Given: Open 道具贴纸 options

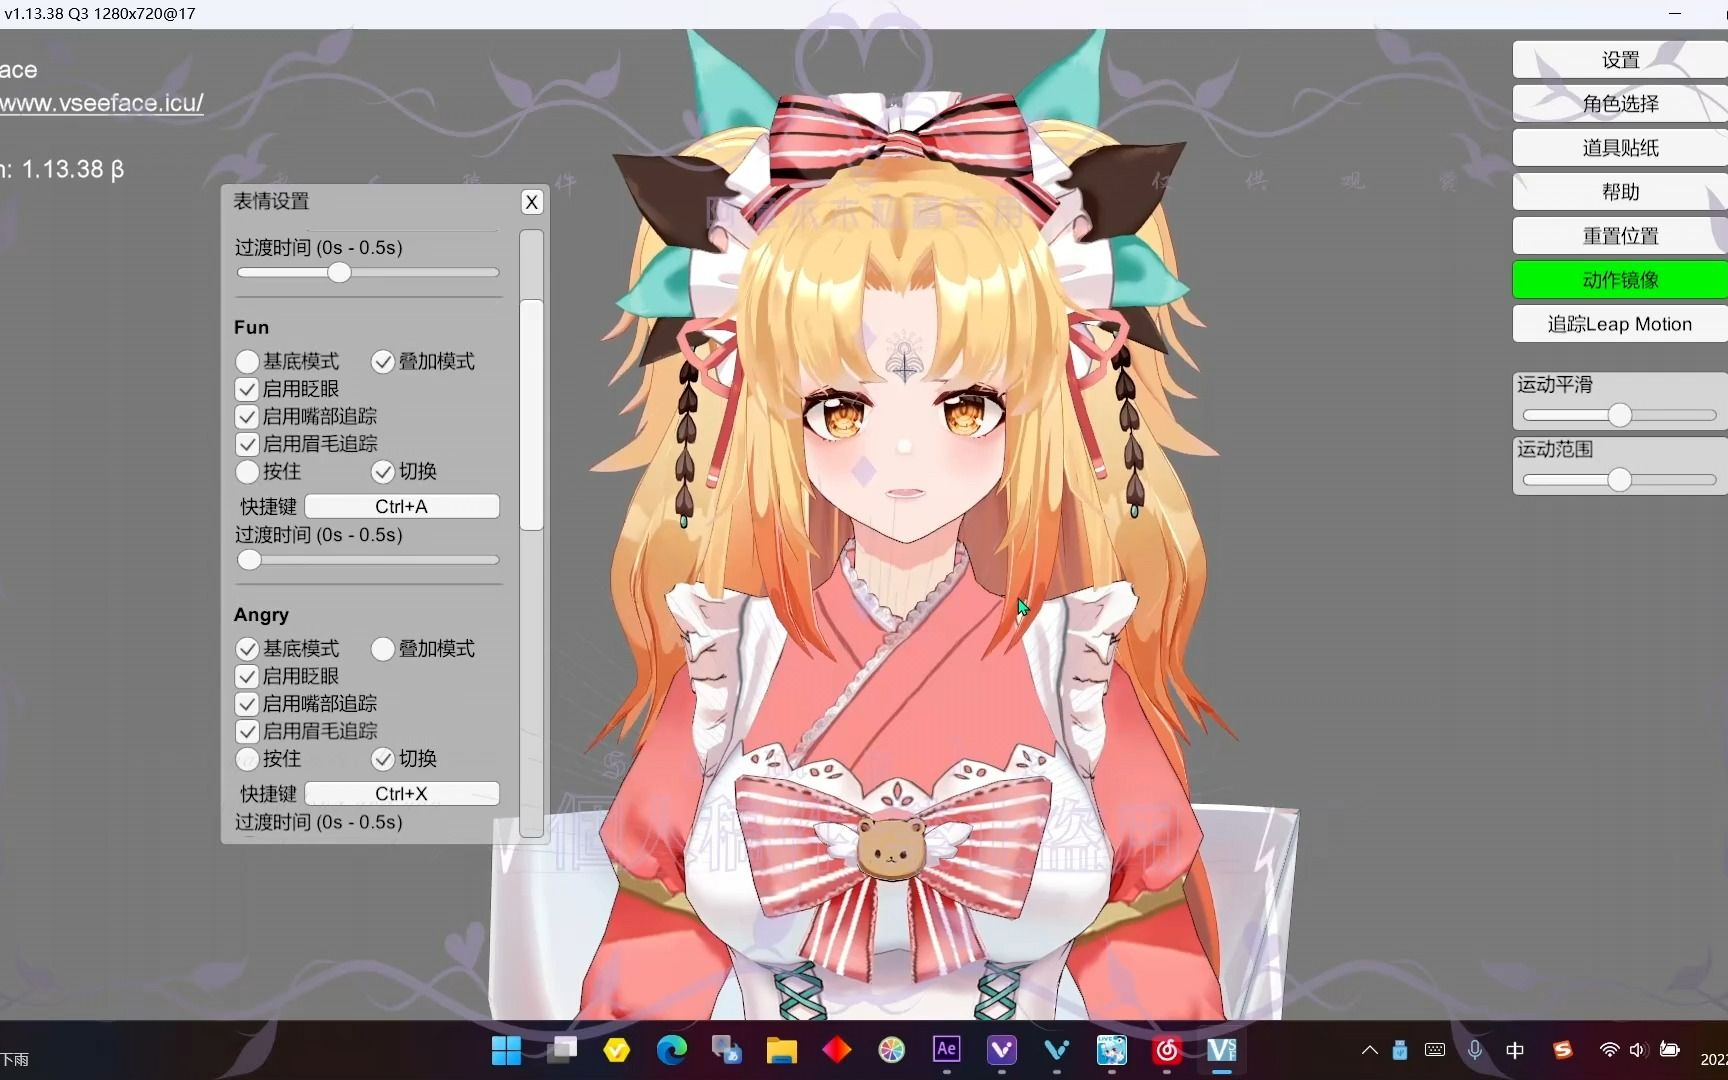Looking at the screenshot, I should pos(1618,147).
